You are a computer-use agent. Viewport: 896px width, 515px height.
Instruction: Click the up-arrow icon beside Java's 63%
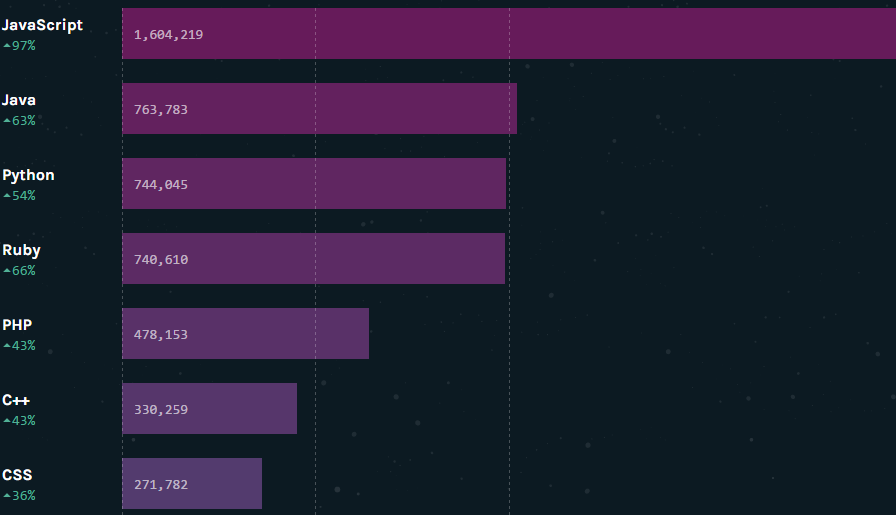click(x=7, y=120)
